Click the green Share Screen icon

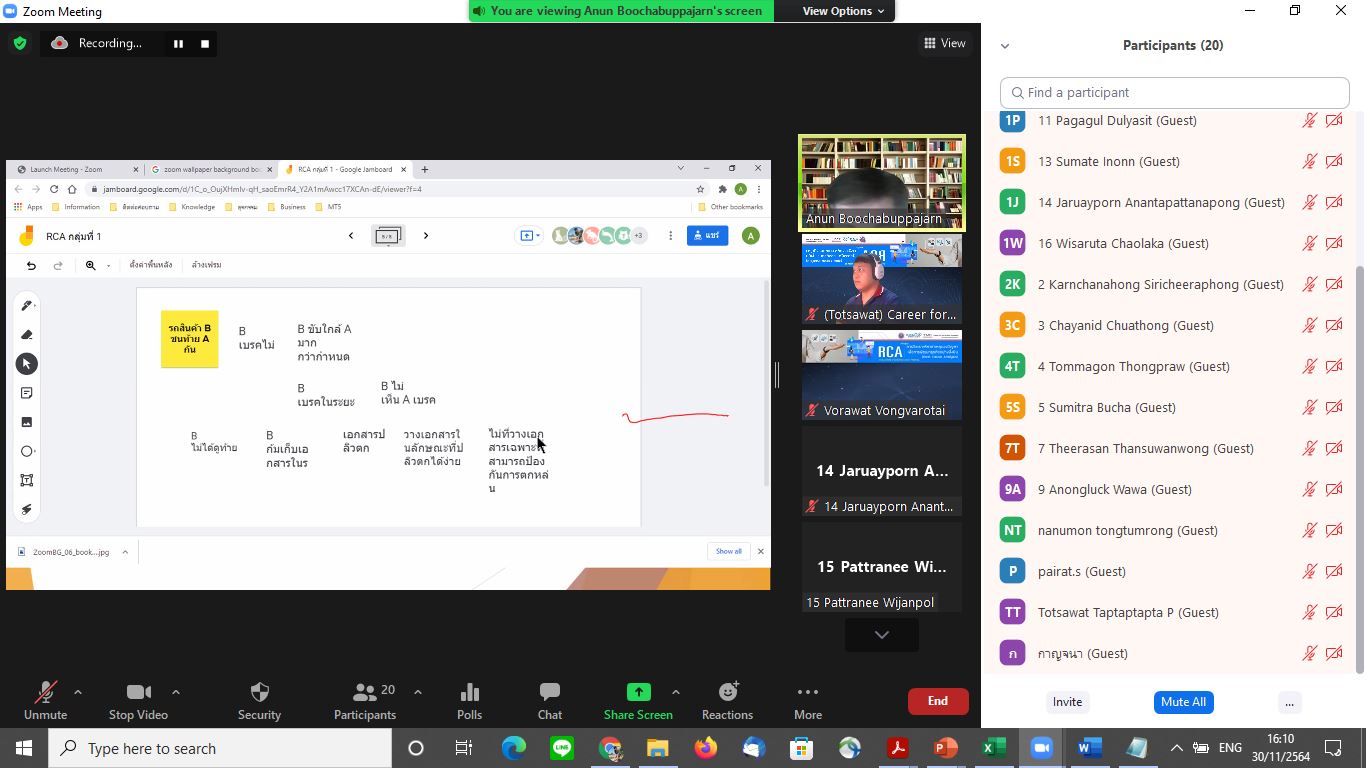(x=638, y=692)
